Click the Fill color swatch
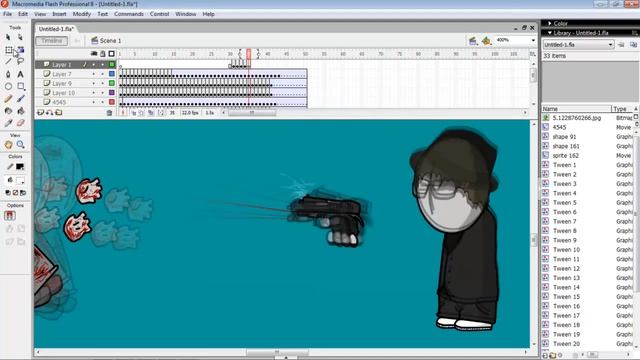Screen dimensions: 640x360 pos(20,180)
